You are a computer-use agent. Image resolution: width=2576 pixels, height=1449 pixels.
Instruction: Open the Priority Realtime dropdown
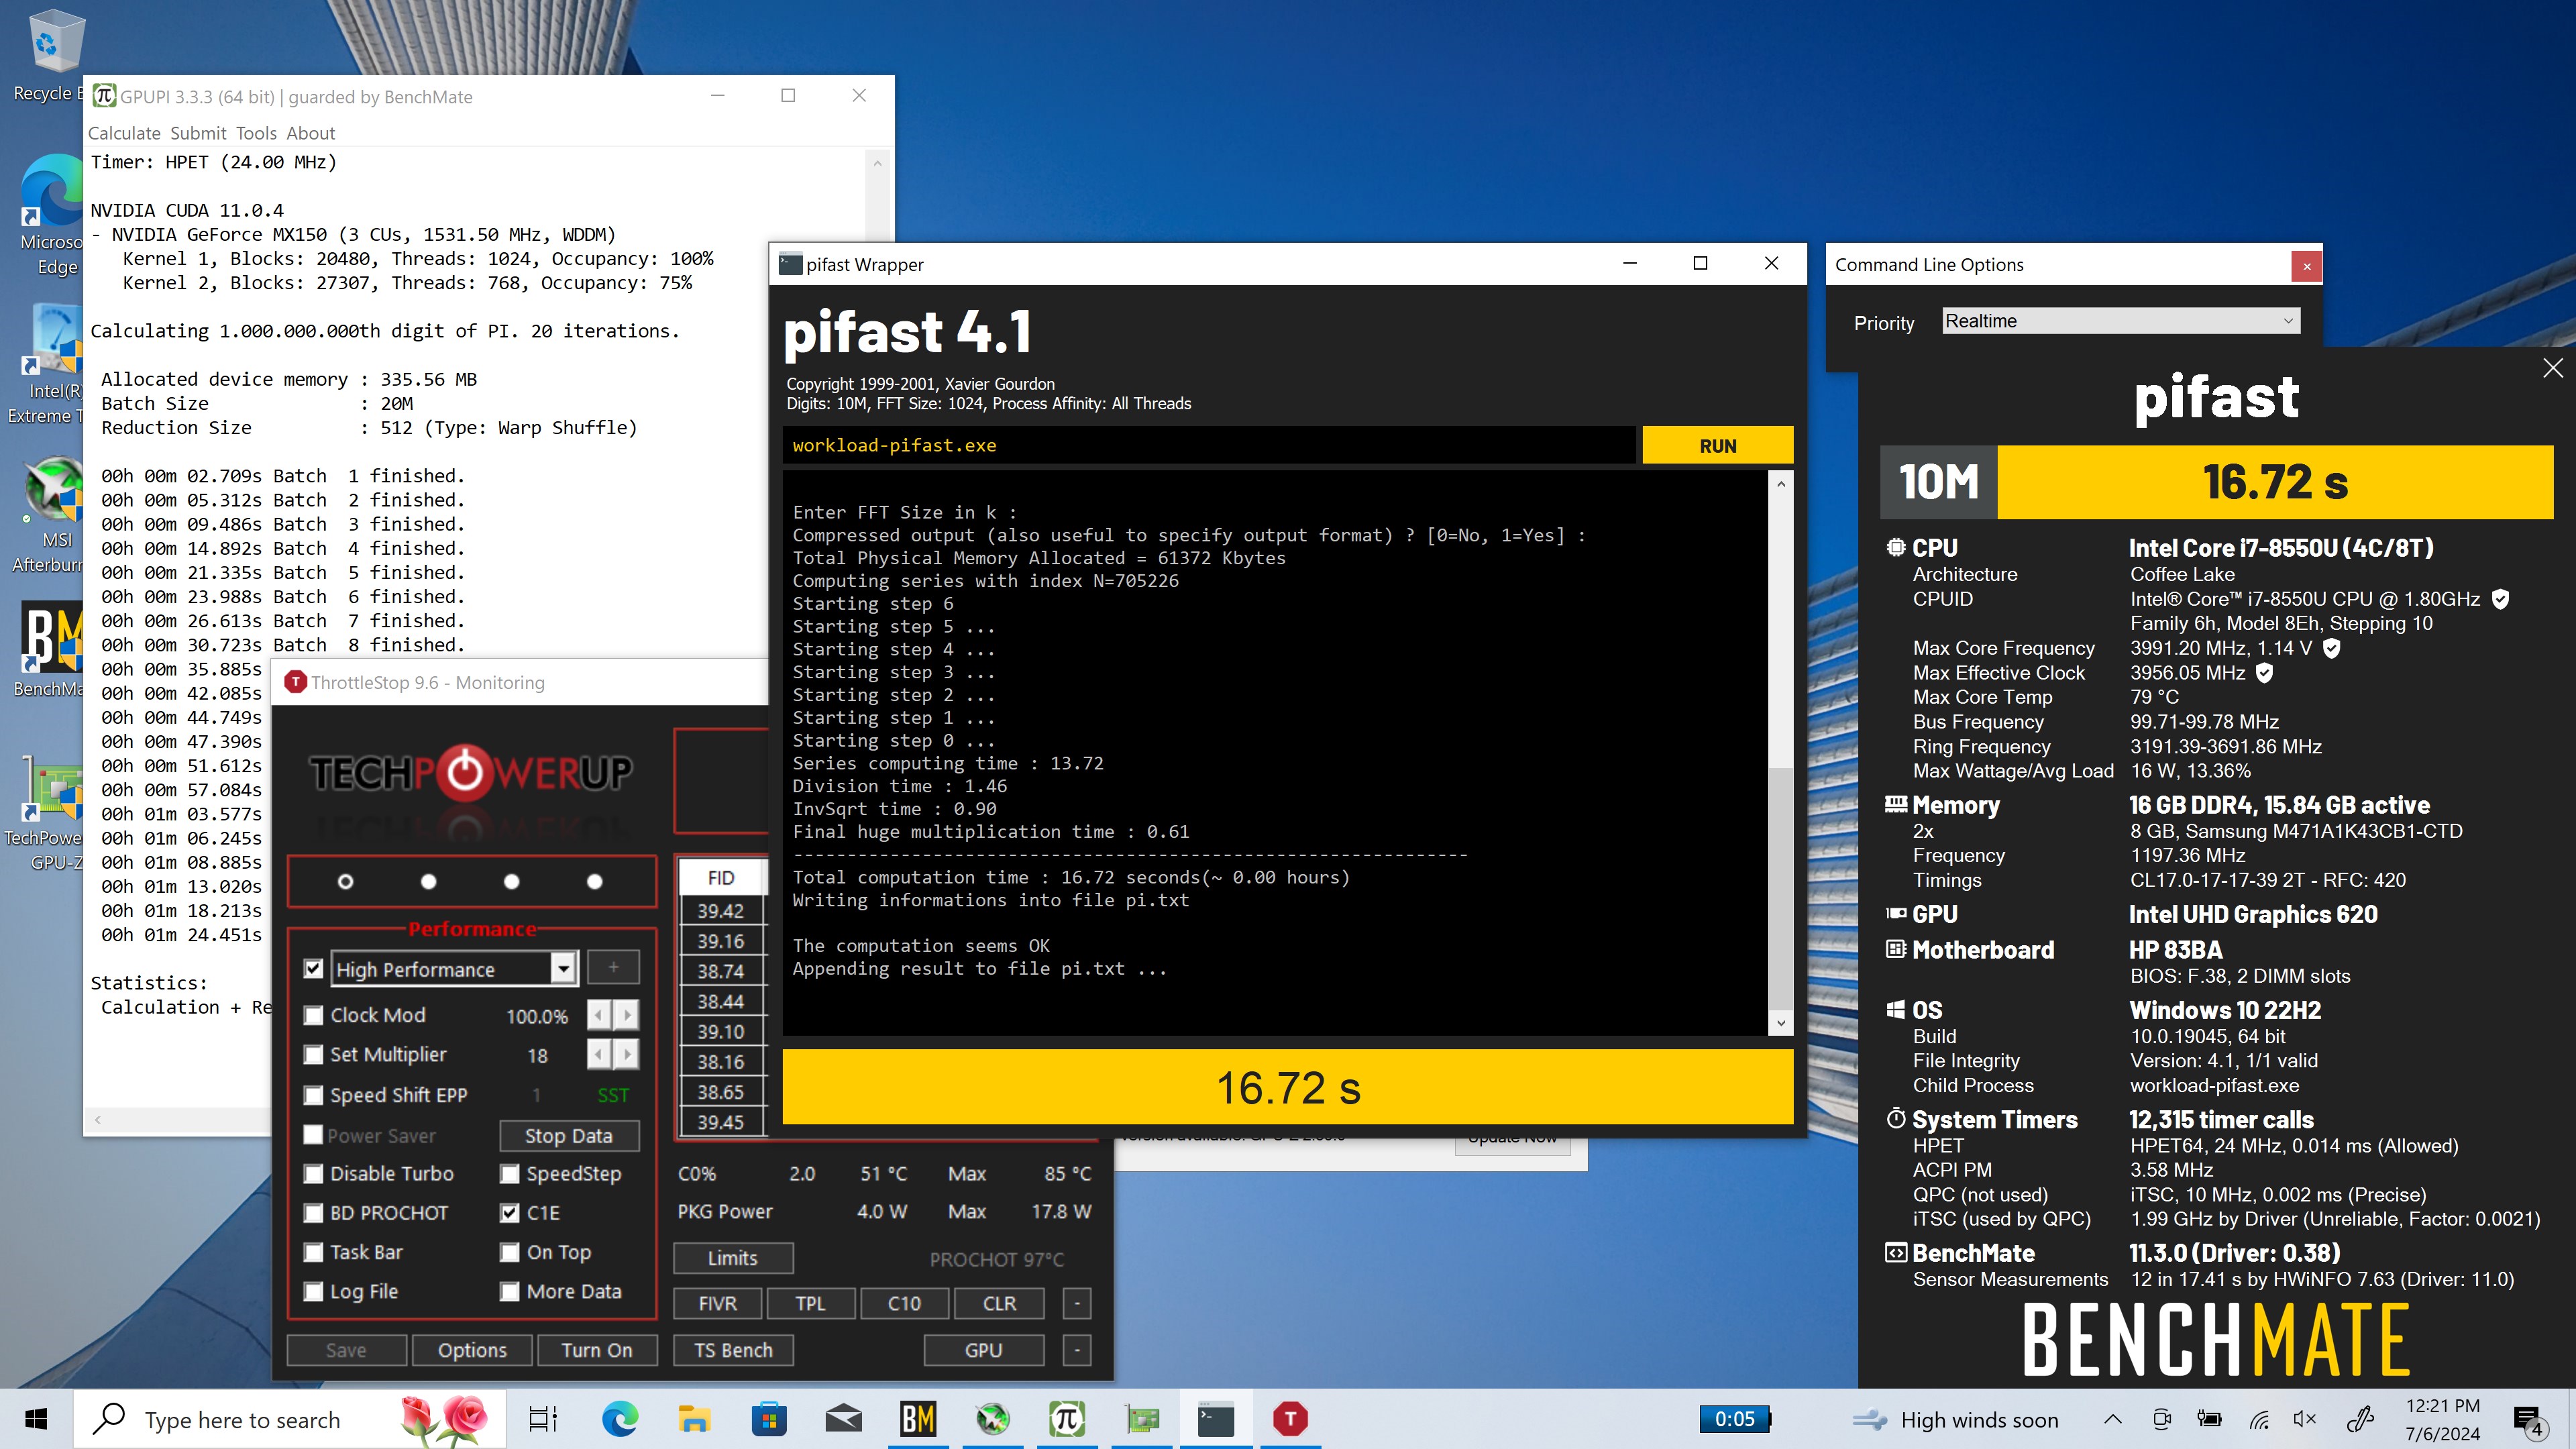click(2120, 321)
